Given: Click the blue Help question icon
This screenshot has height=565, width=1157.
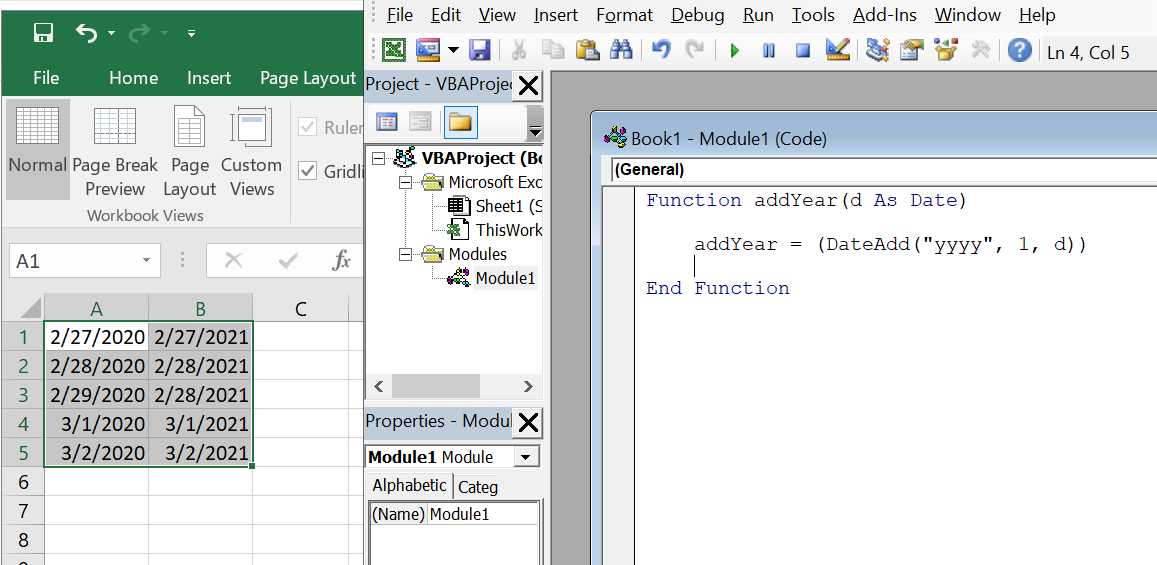Looking at the screenshot, I should coord(1019,50).
